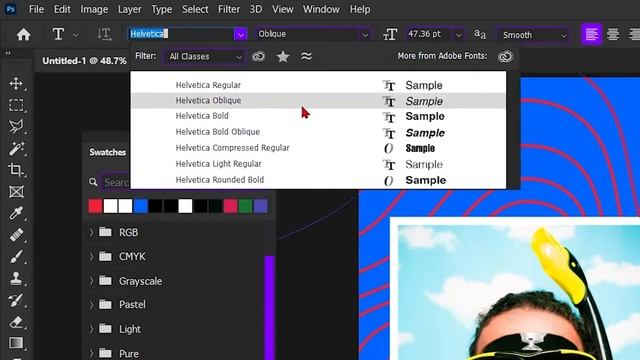Select the Clone Stamp tool
640x360 pixels.
pyautogui.click(x=16, y=279)
